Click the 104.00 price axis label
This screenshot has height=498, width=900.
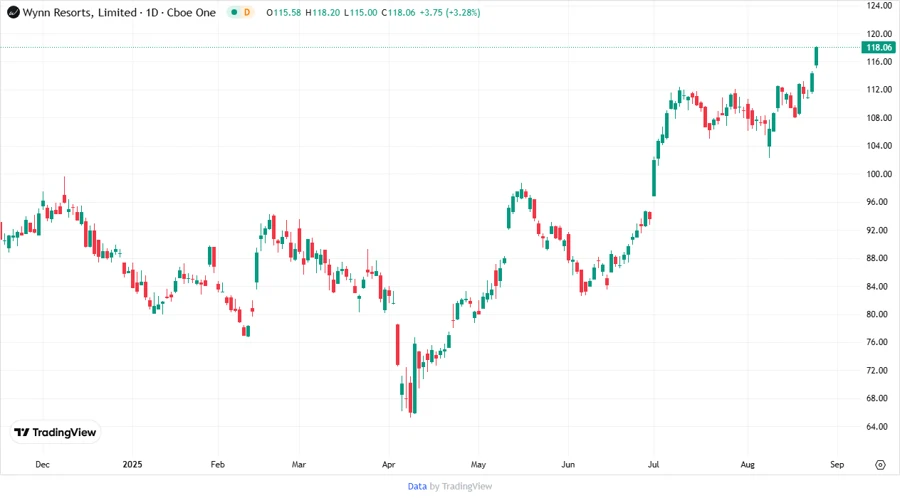pos(879,146)
